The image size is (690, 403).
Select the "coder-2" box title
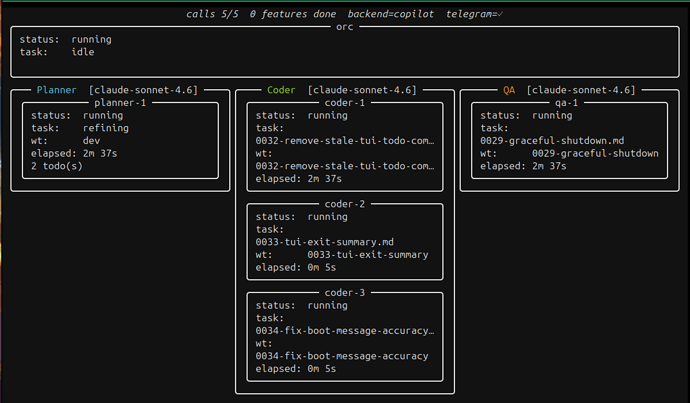coord(345,204)
